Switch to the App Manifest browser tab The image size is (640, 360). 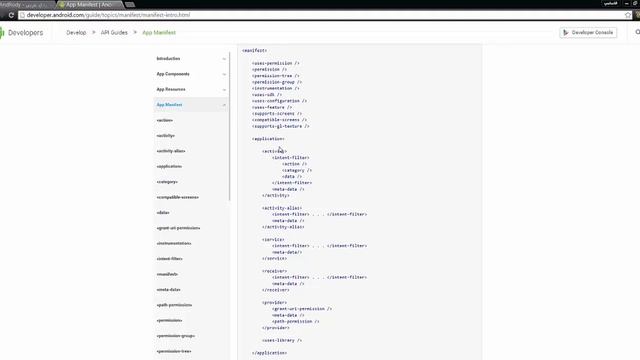[x=89, y=4]
